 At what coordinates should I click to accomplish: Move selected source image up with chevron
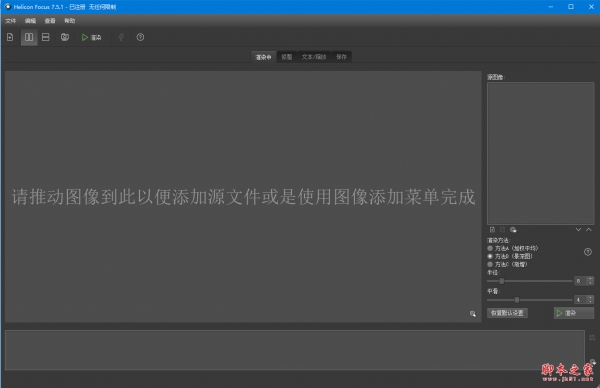(x=589, y=230)
